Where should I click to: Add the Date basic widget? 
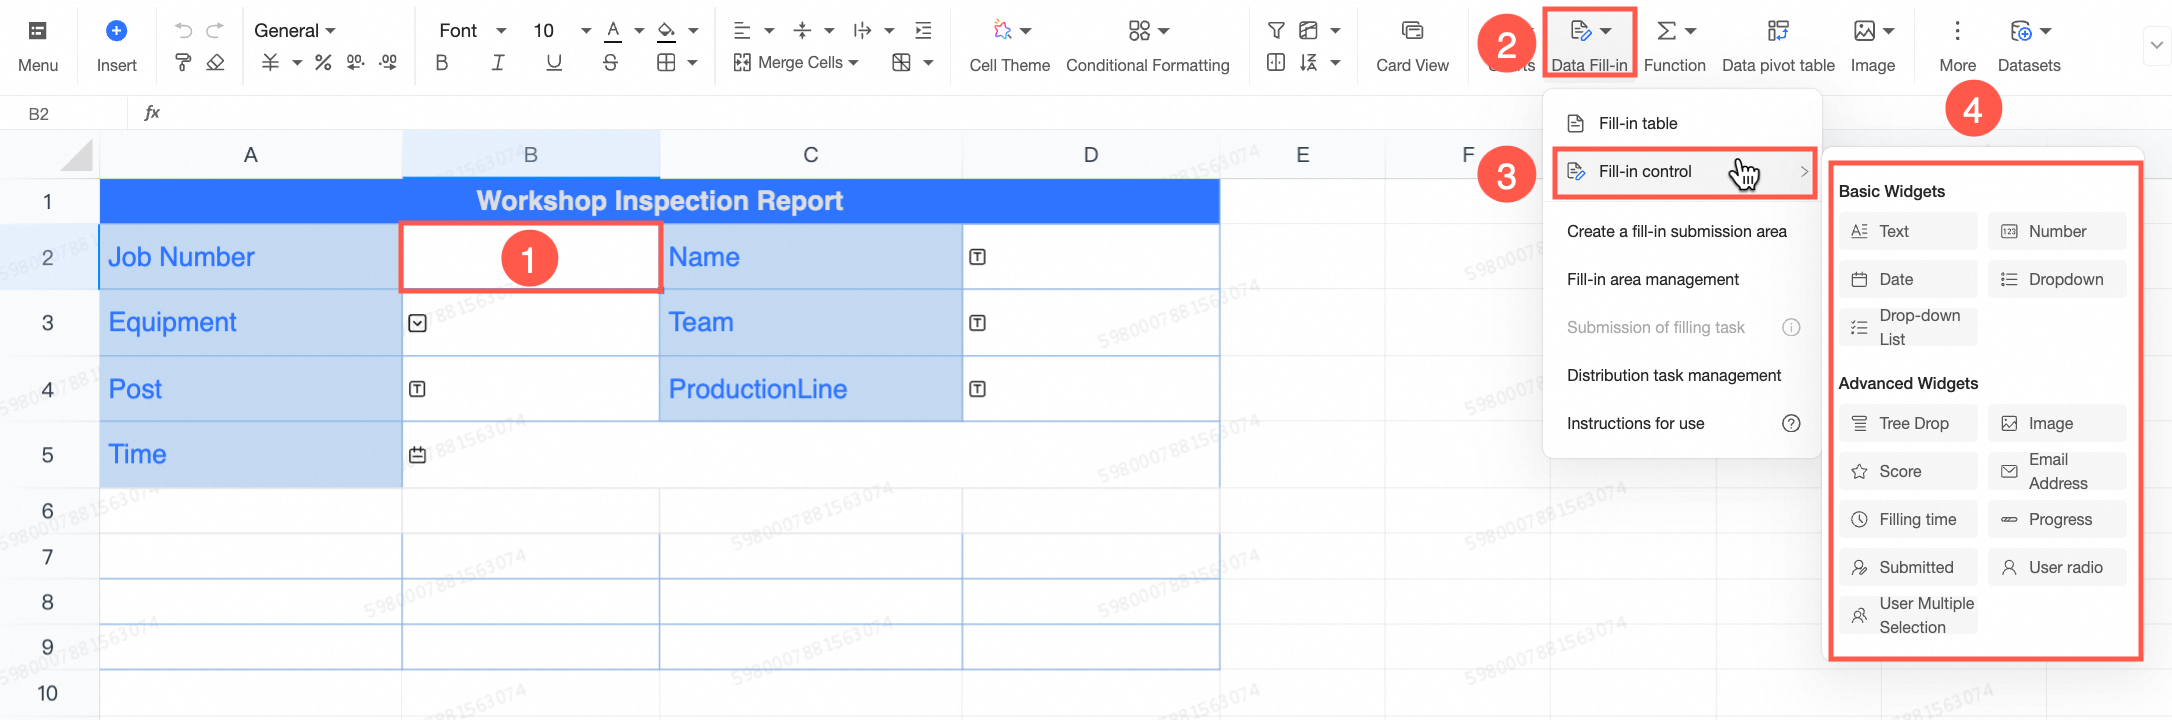coord(1908,279)
